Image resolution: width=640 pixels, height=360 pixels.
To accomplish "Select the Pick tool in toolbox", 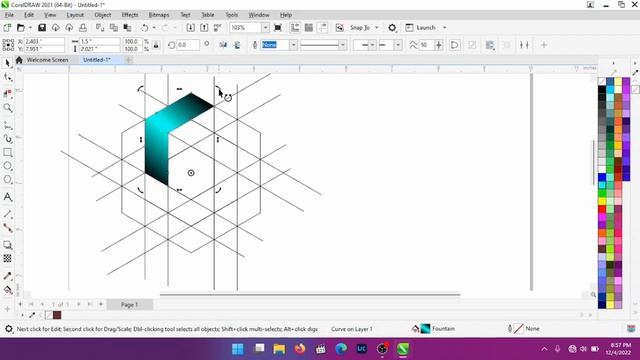I will [7, 63].
